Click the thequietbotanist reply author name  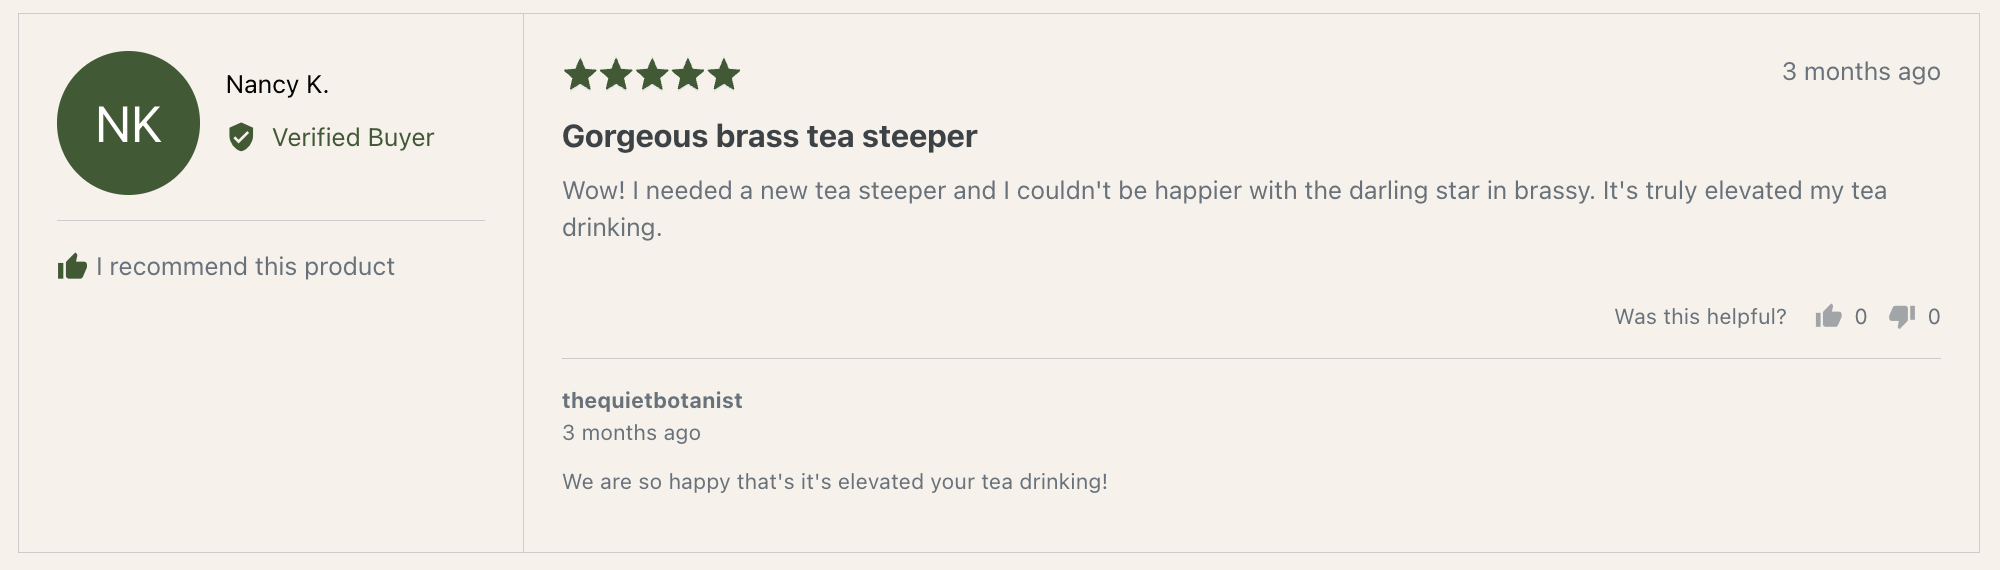tap(652, 401)
